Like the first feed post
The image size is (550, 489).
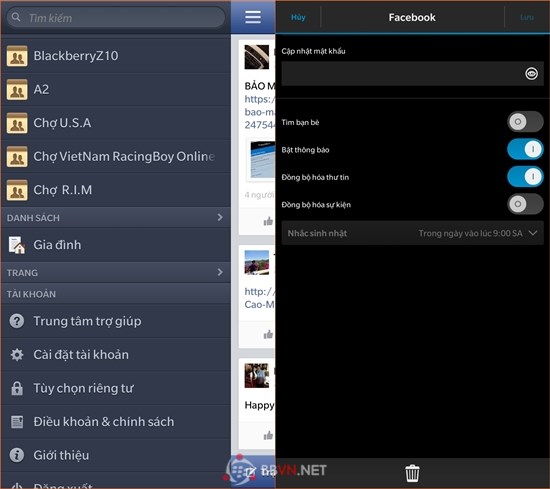pos(268,221)
